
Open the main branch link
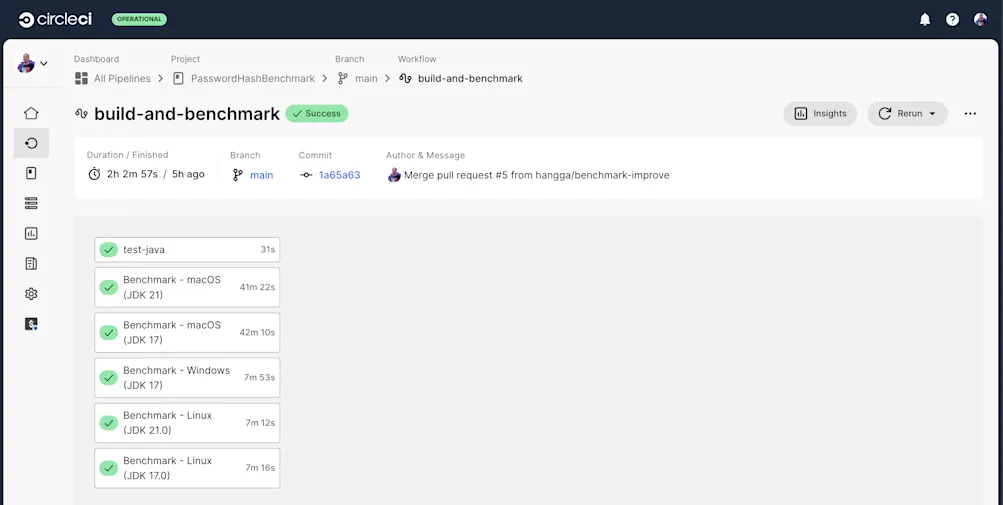point(262,175)
